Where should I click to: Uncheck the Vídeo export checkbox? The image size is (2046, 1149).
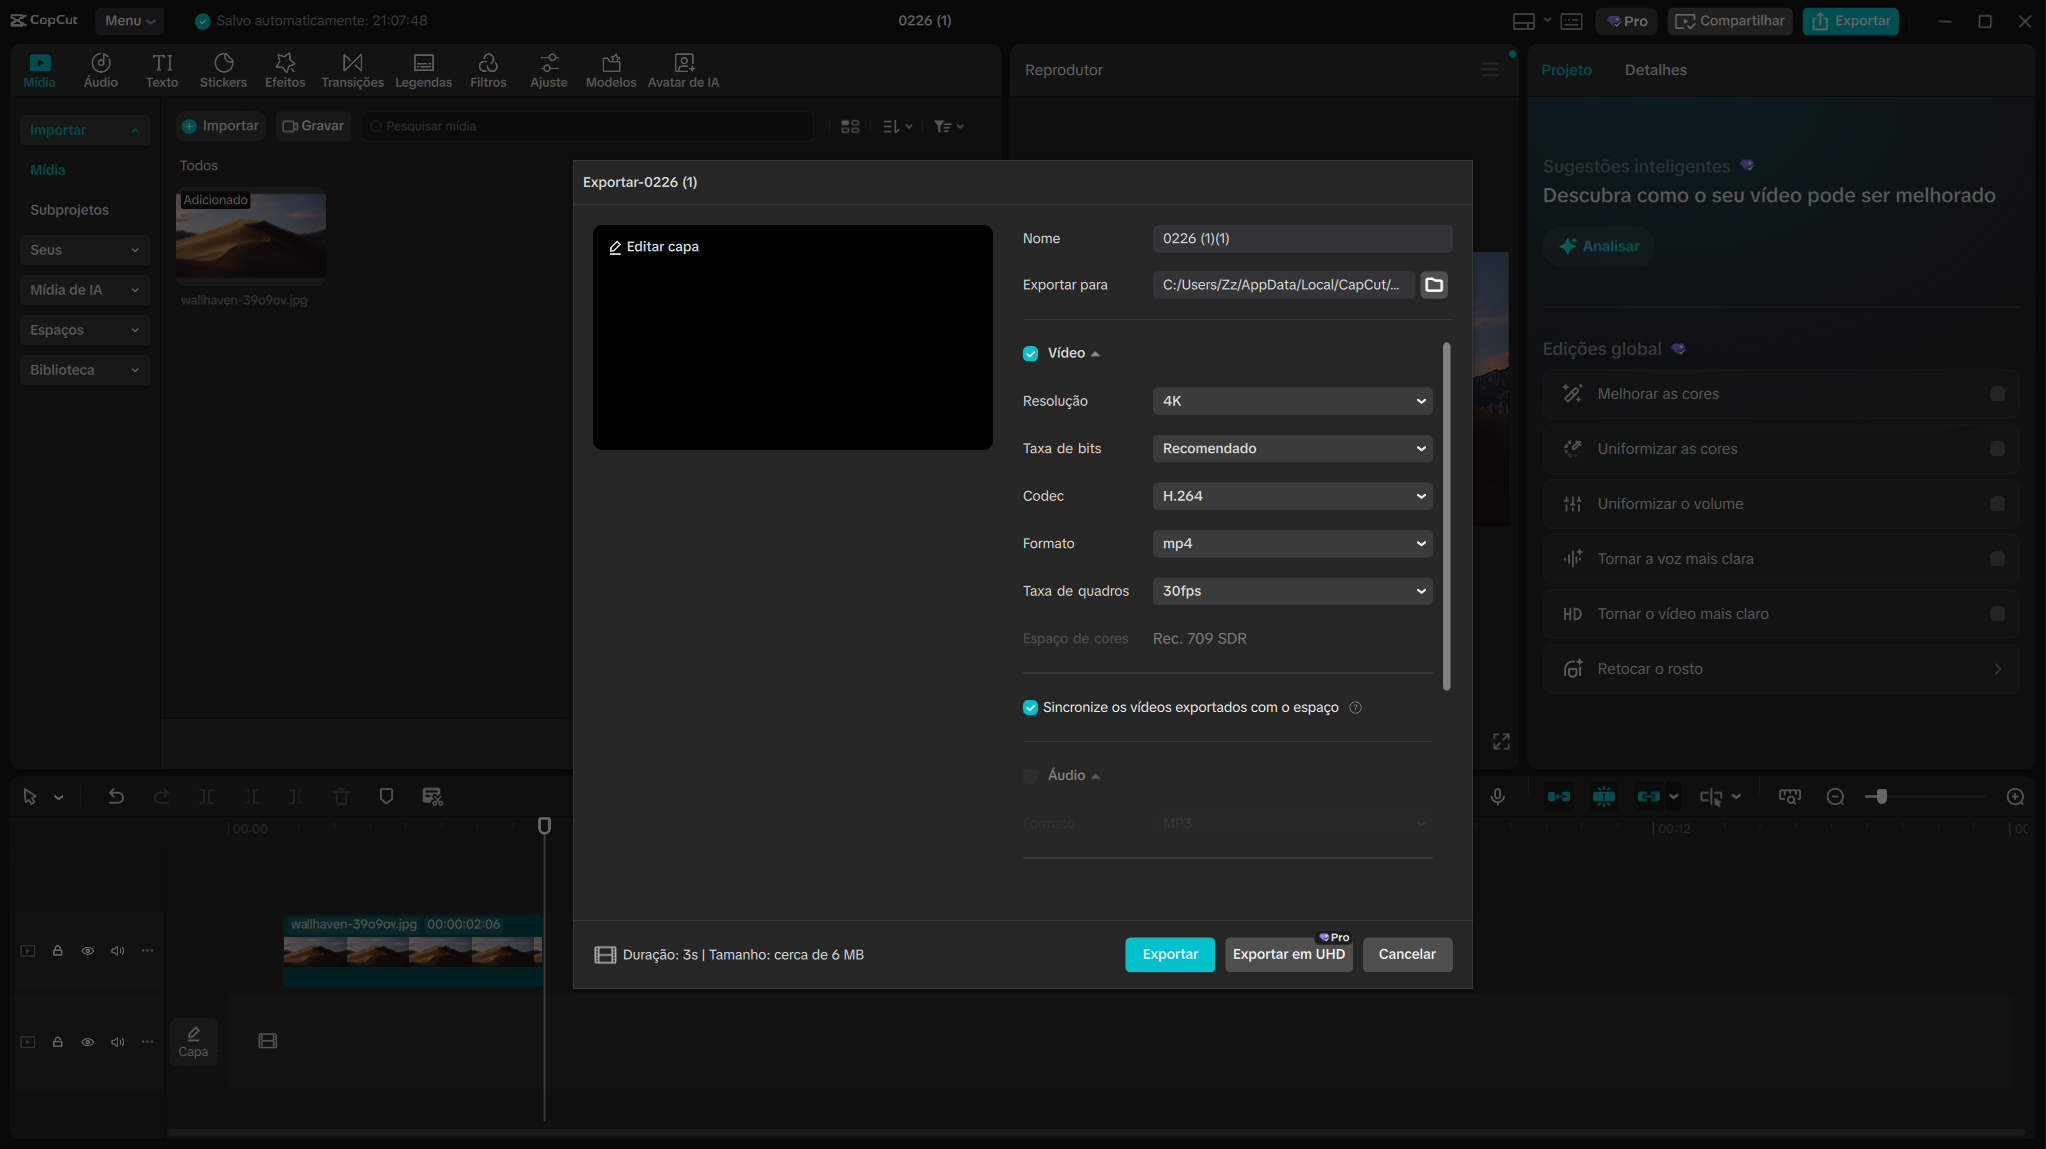tap(1030, 352)
